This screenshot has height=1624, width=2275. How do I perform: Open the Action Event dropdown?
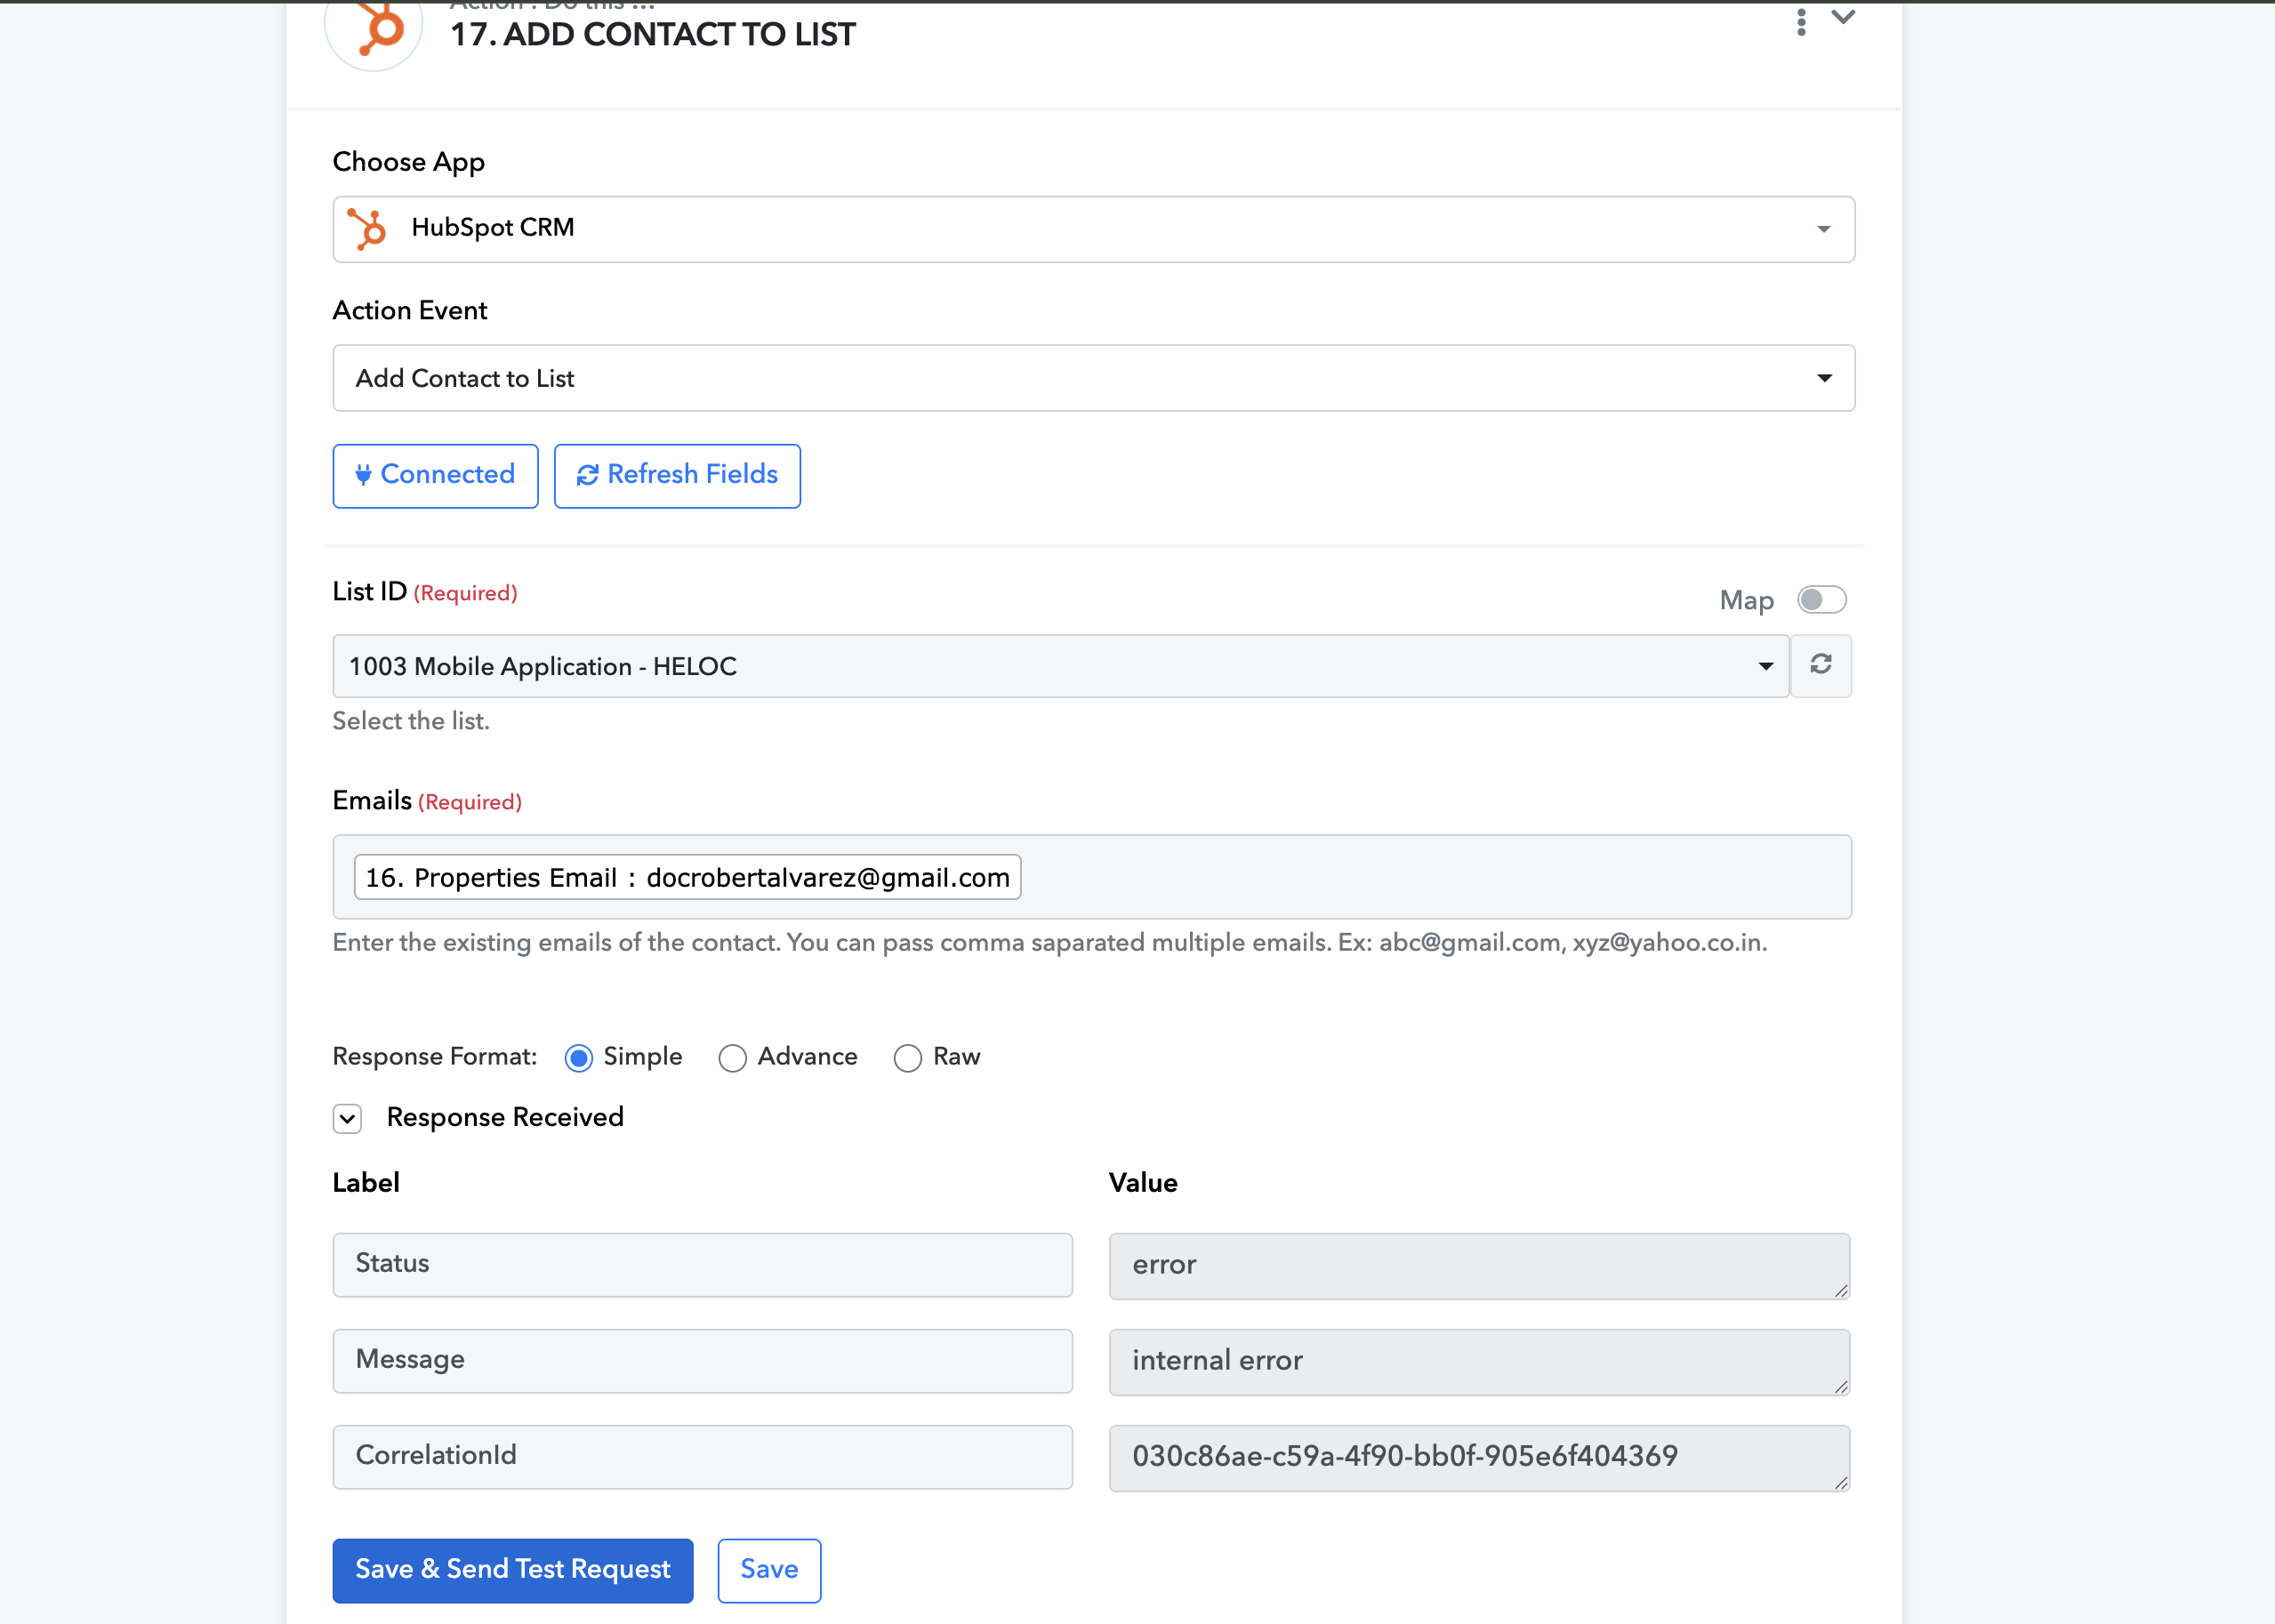coord(1093,378)
